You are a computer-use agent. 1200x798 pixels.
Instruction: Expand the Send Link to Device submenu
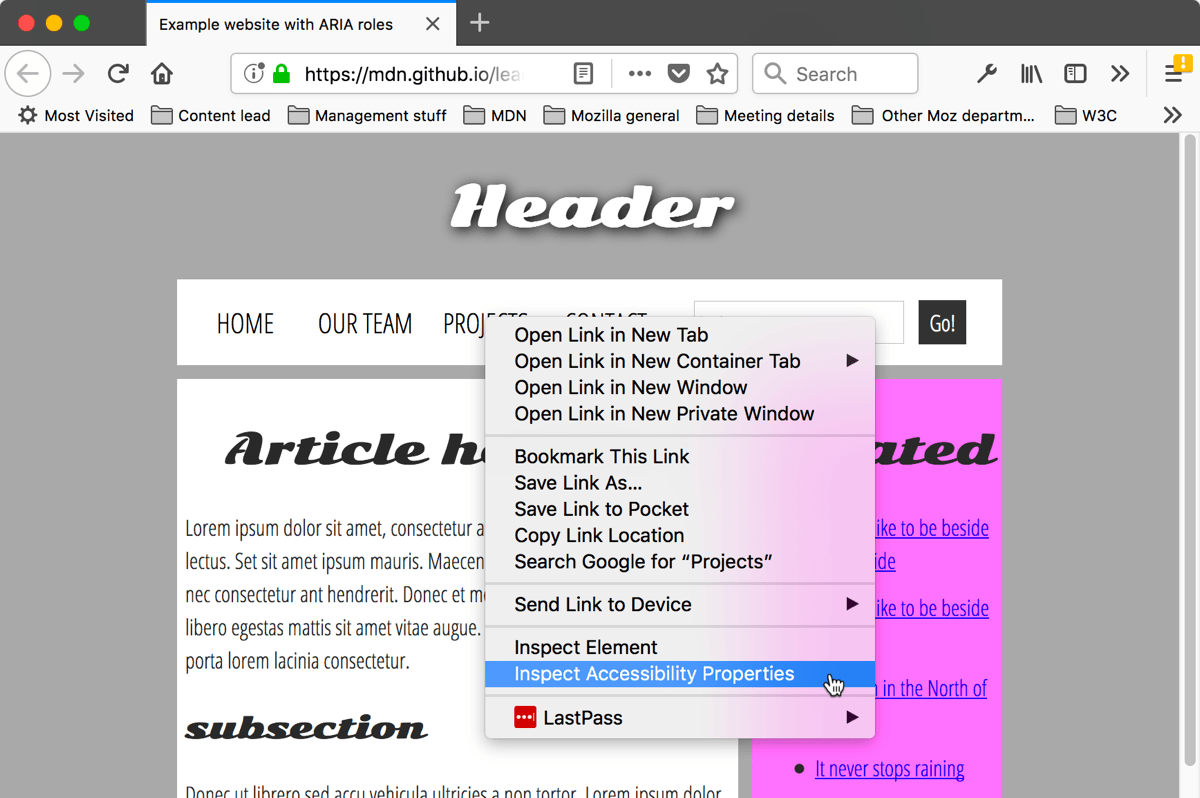[601, 604]
